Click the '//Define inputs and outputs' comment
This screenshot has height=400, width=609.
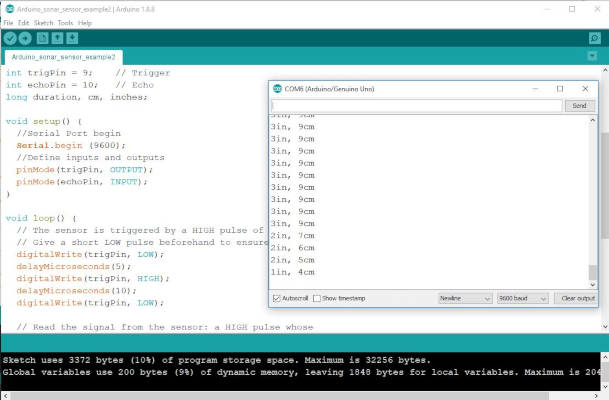point(90,157)
